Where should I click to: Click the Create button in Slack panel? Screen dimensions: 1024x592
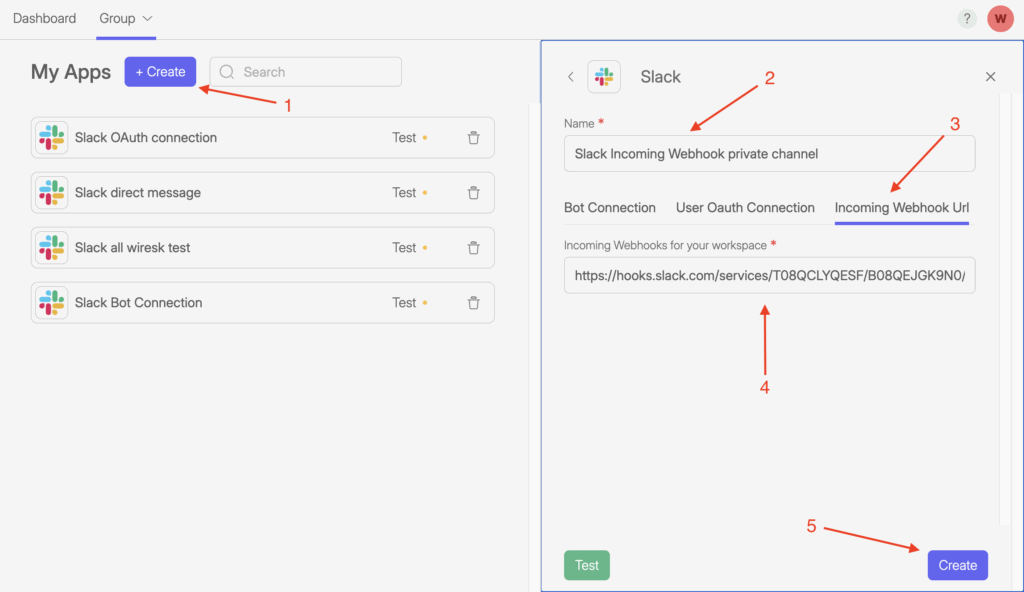pyautogui.click(x=957, y=565)
